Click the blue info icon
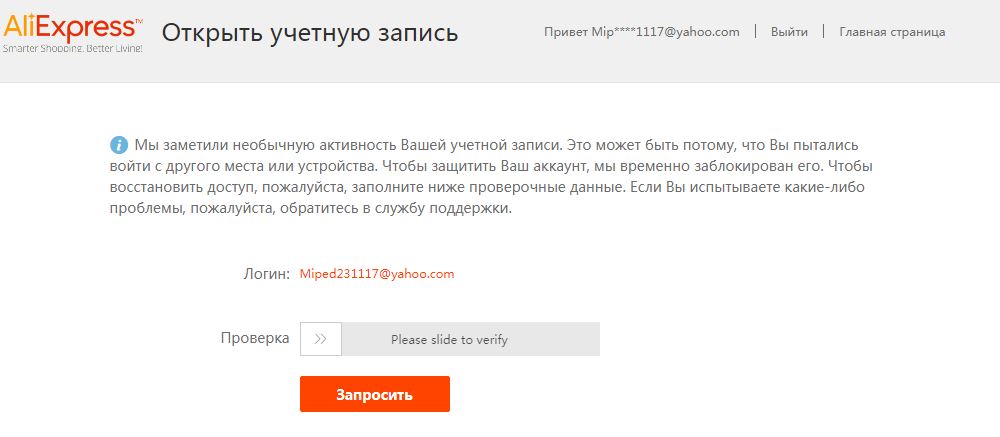The image size is (1000, 437). (119, 143)
